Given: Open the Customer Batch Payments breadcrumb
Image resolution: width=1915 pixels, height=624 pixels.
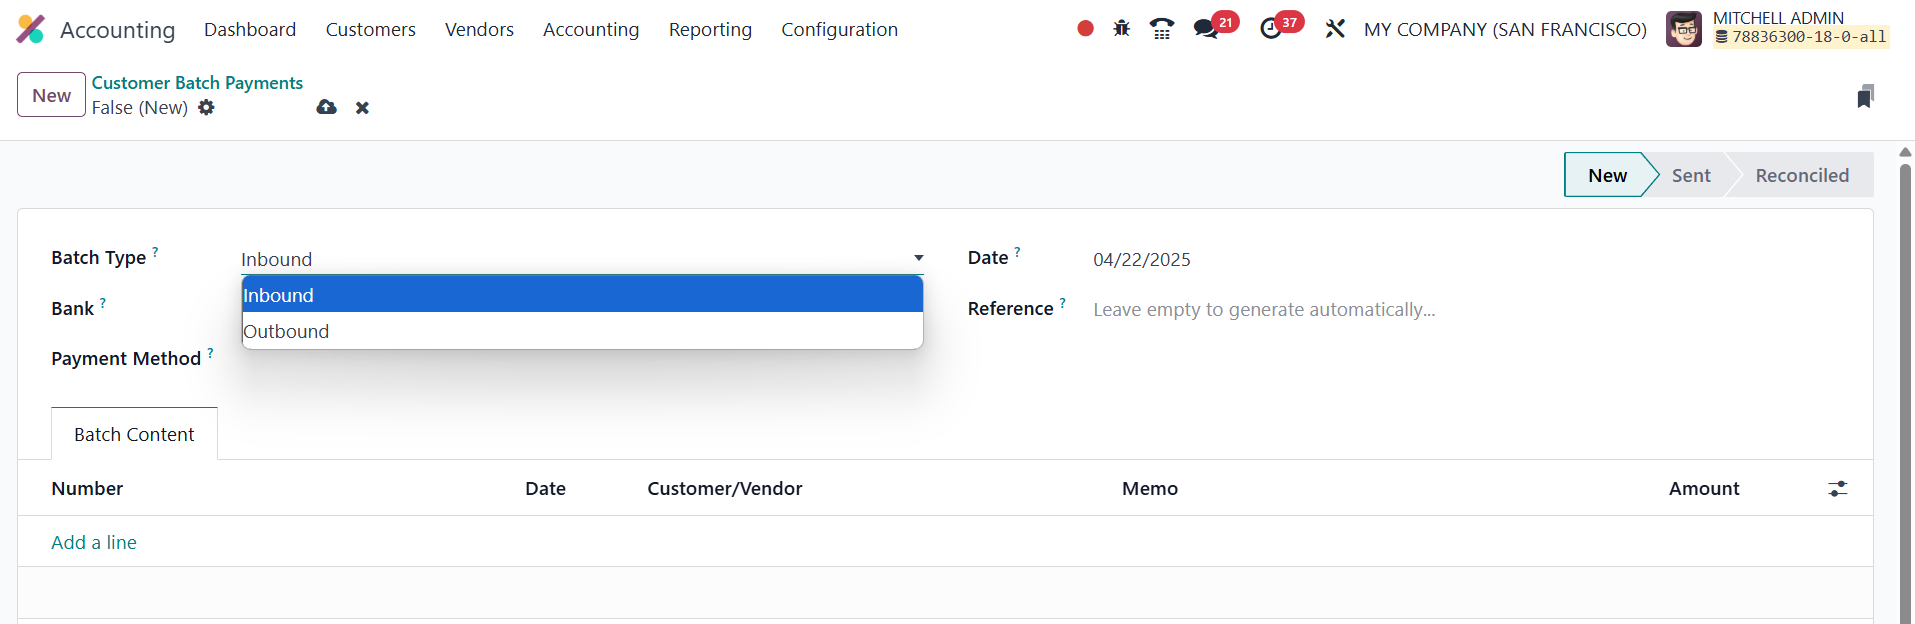Looking at the screenshot, I should coord(197,83).
